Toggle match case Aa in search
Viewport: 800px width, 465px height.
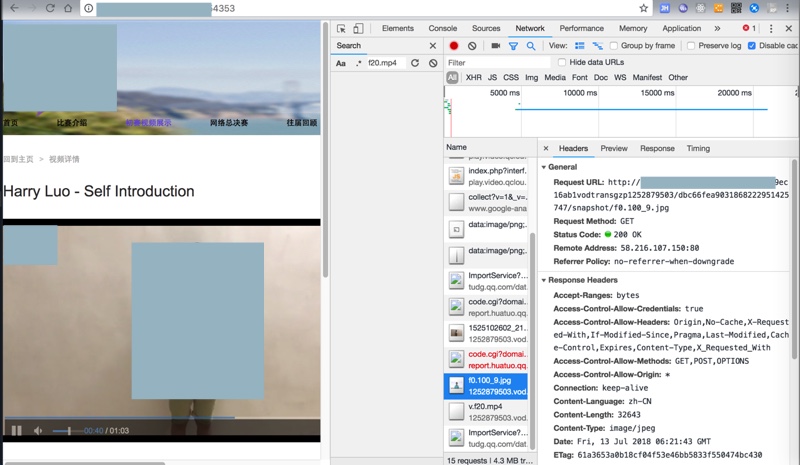pos(341,63)
